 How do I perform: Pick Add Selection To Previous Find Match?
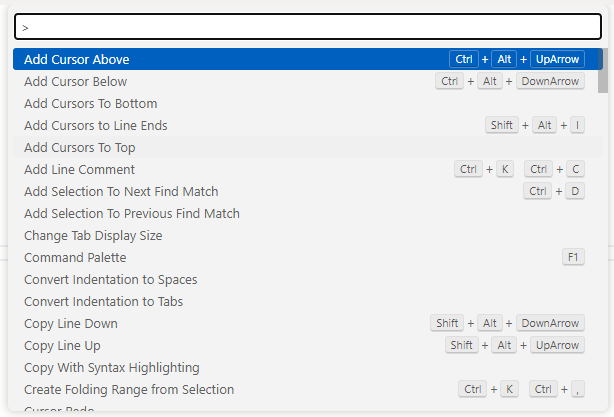tap(132, 214)
